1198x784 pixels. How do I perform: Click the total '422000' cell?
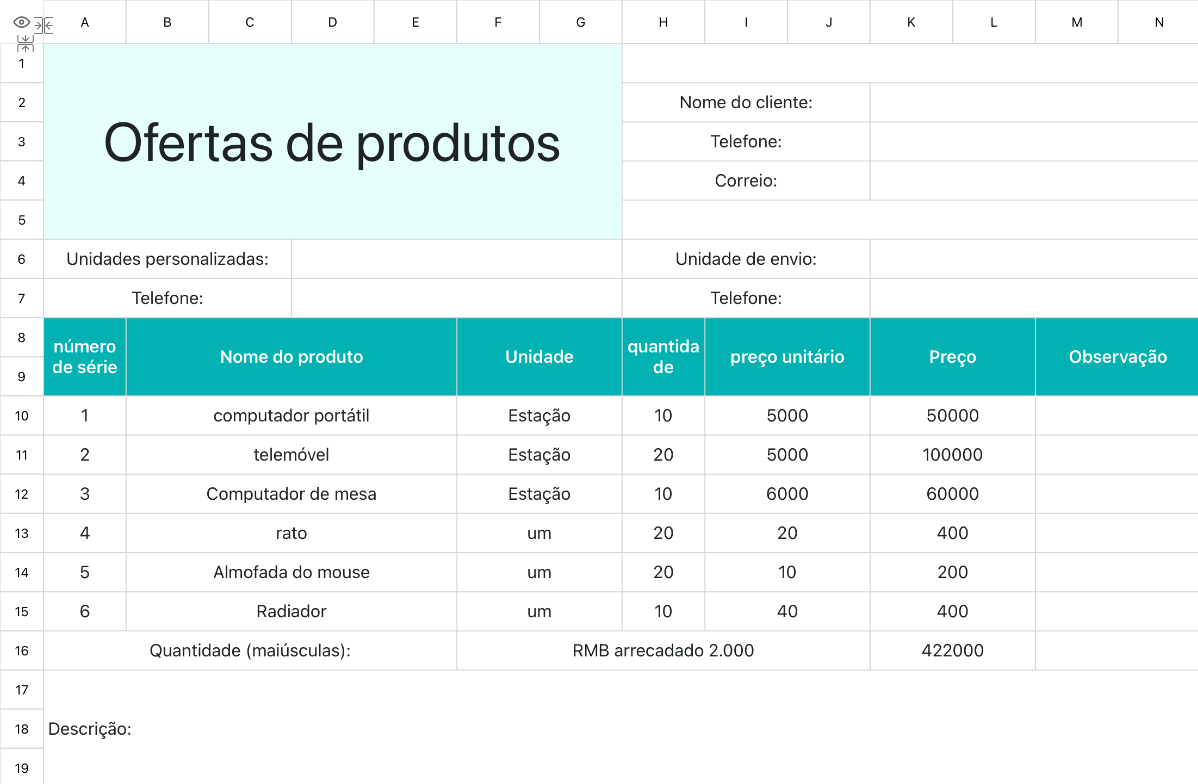click(953, 650)
